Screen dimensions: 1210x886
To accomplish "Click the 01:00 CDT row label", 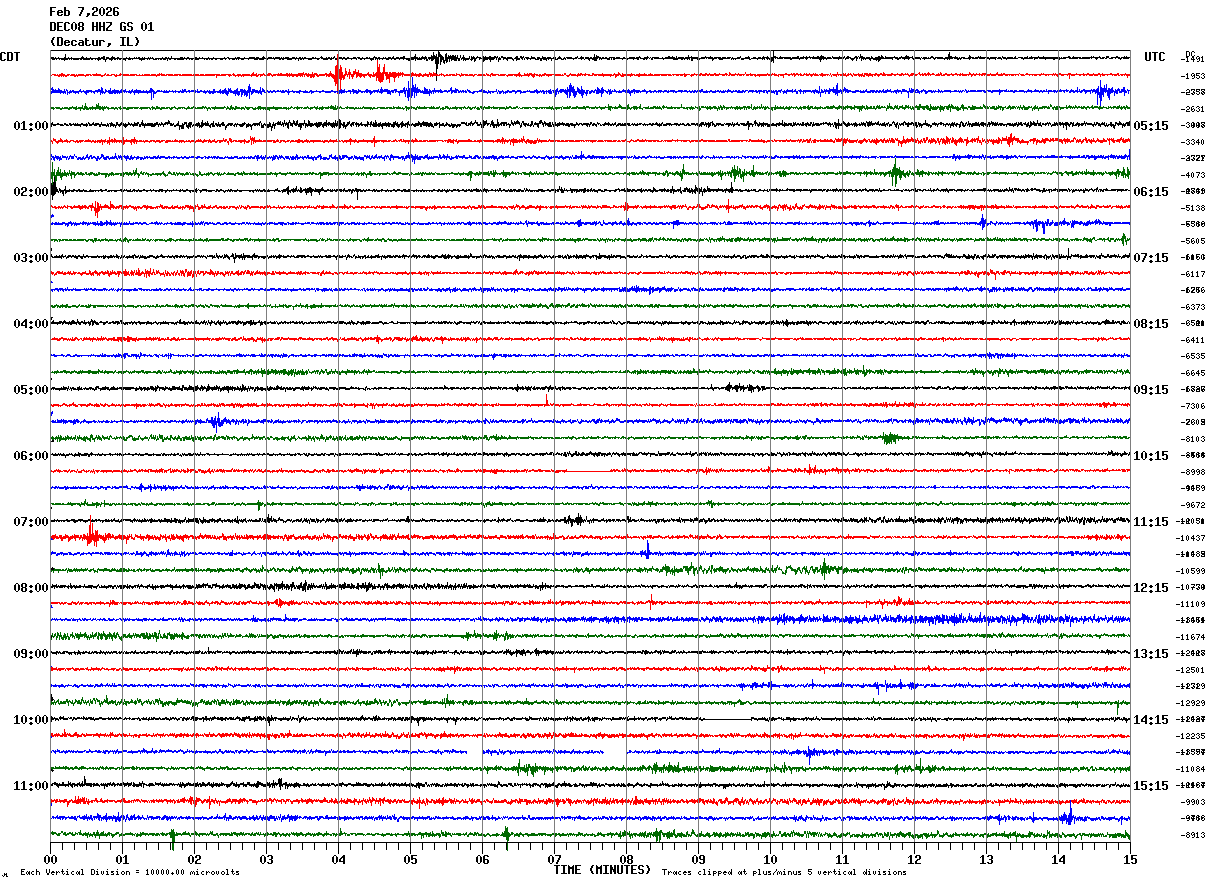I will [x=31, y=126].
